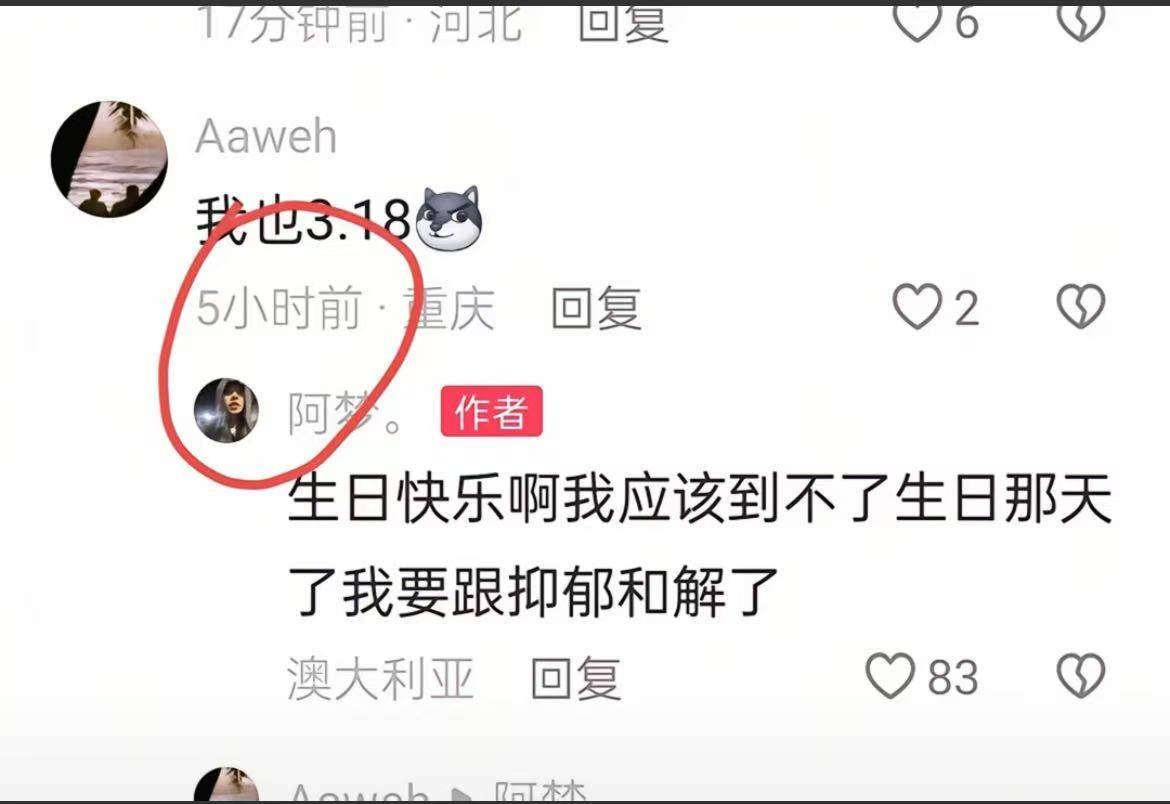Open Aaweh's beach sunset profile avatar

click(109, 159)
